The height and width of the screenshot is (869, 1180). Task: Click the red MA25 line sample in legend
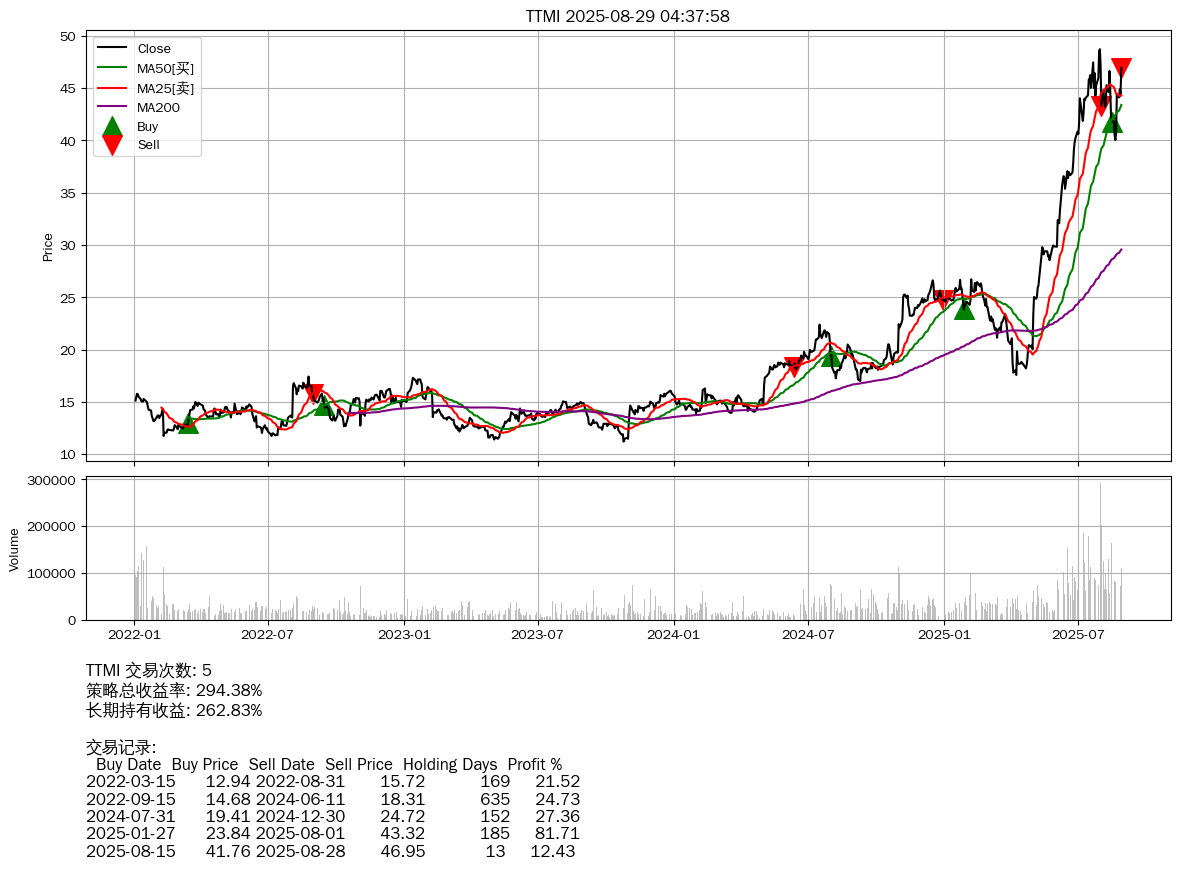(112, 88)
